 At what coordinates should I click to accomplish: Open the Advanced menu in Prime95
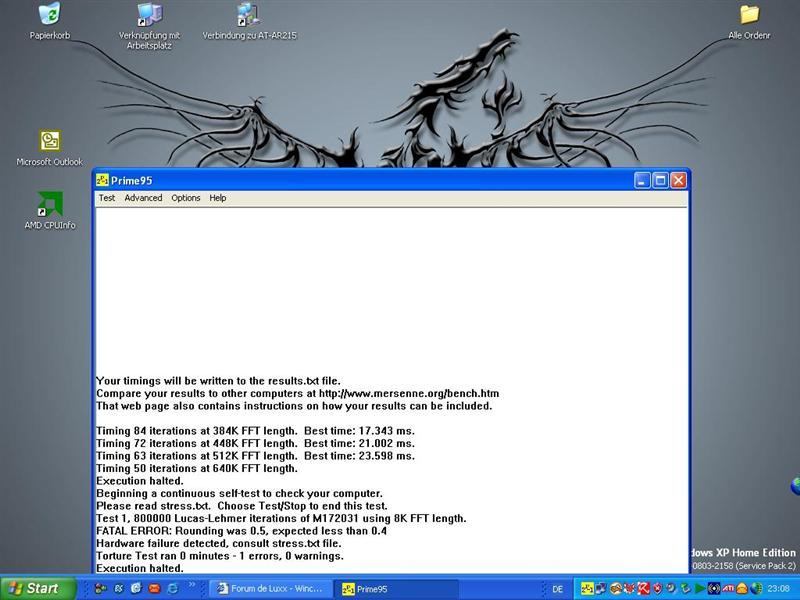click(x=143, y=198)
